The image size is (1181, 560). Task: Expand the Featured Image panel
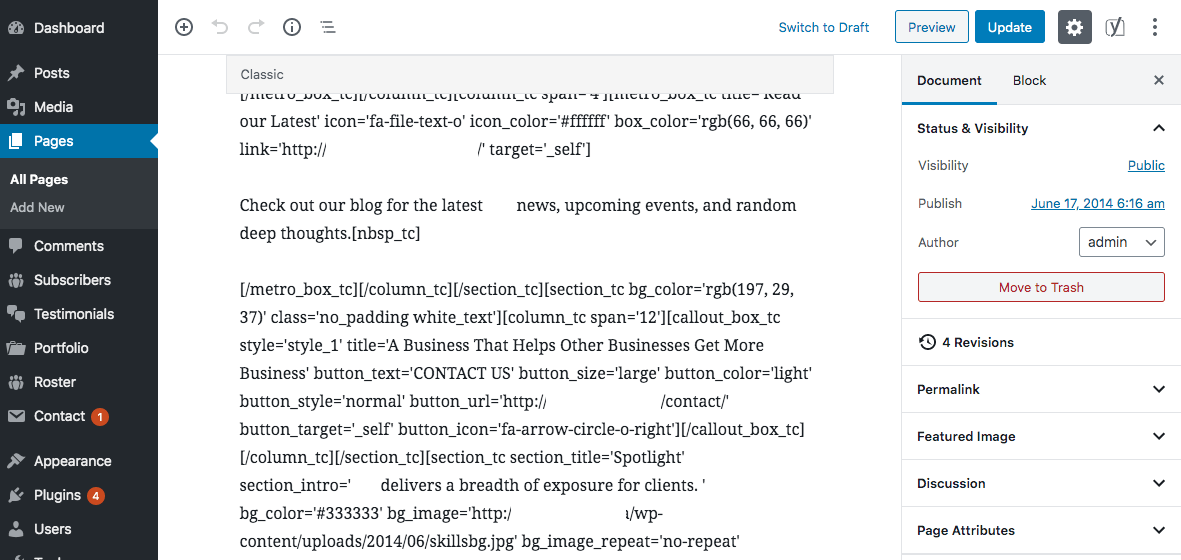tap(1041, 436)
